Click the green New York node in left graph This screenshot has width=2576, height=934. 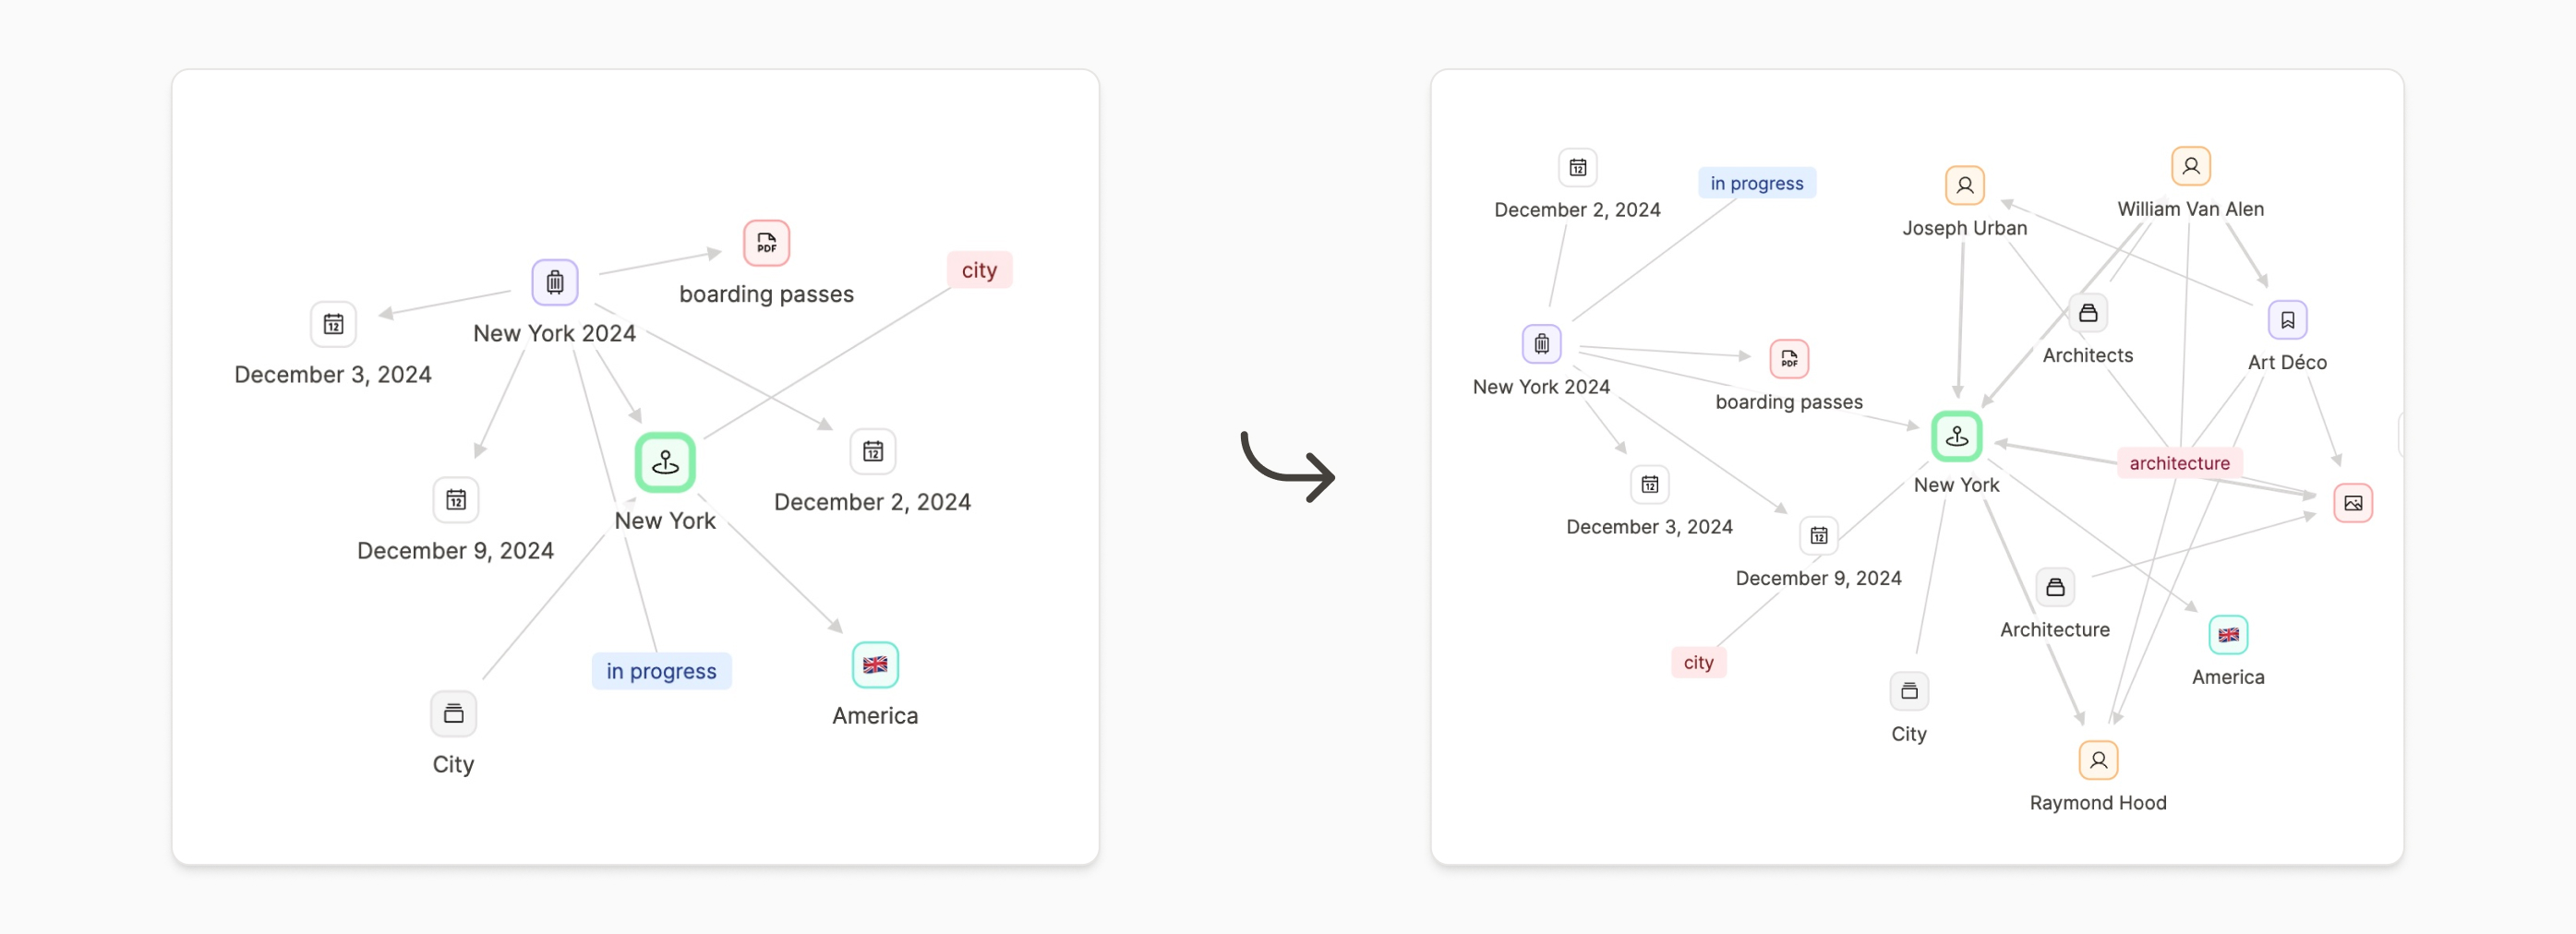665,462
